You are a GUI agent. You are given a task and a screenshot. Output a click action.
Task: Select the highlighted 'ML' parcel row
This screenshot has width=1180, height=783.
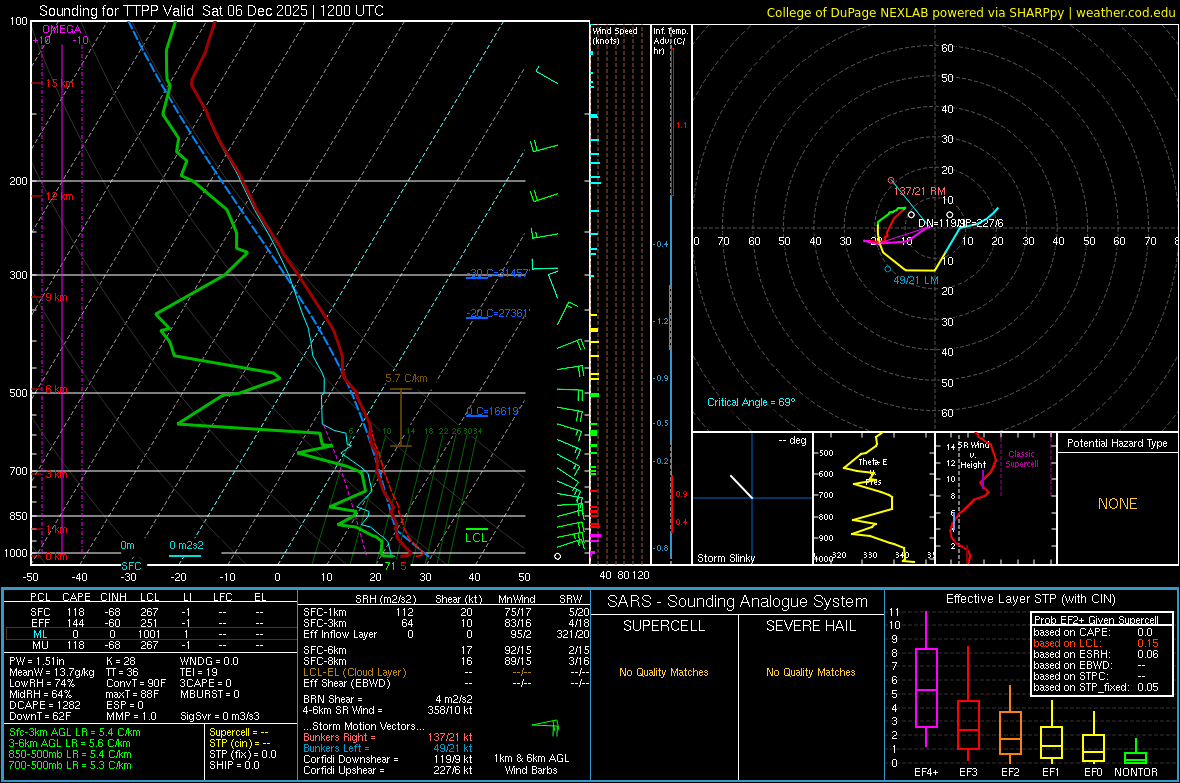(x=151, y=634)
